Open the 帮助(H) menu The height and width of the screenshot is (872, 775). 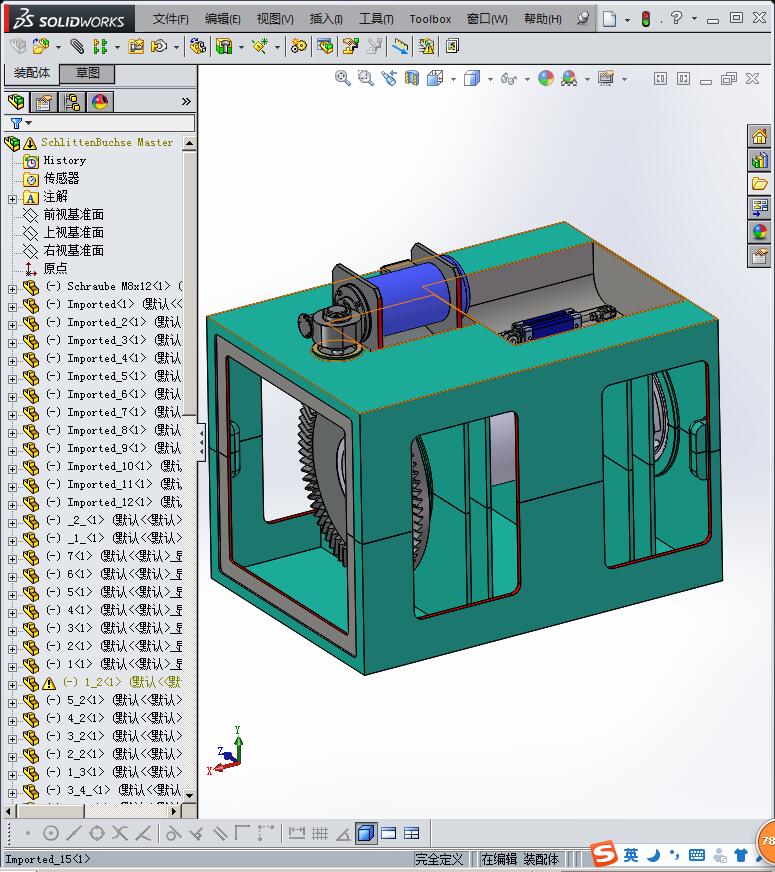tap(543, 19)
